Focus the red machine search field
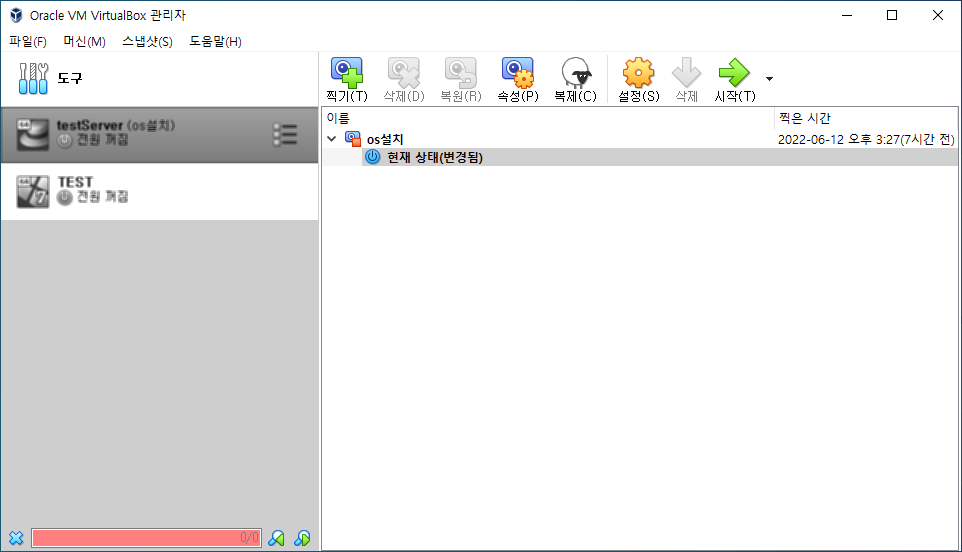The width and height of the screenshot is (962, 552). coord(147,538)
